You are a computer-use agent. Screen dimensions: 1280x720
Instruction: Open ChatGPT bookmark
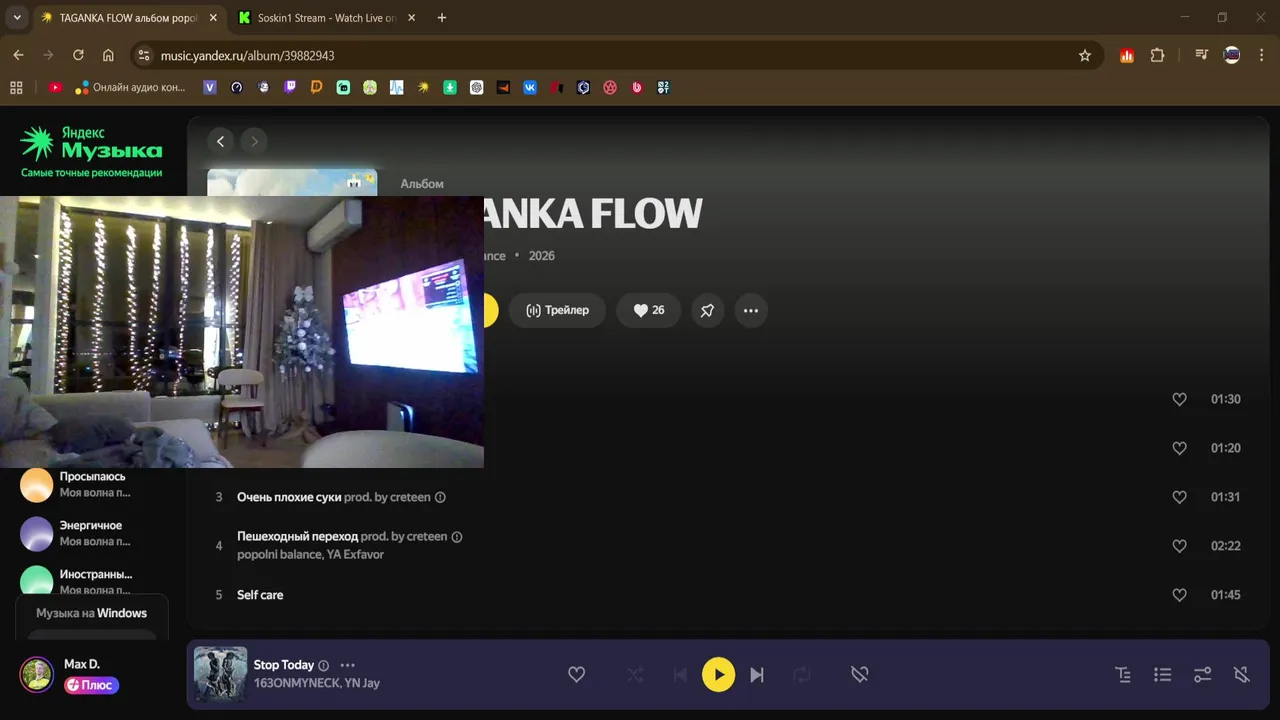coord(477,88)
